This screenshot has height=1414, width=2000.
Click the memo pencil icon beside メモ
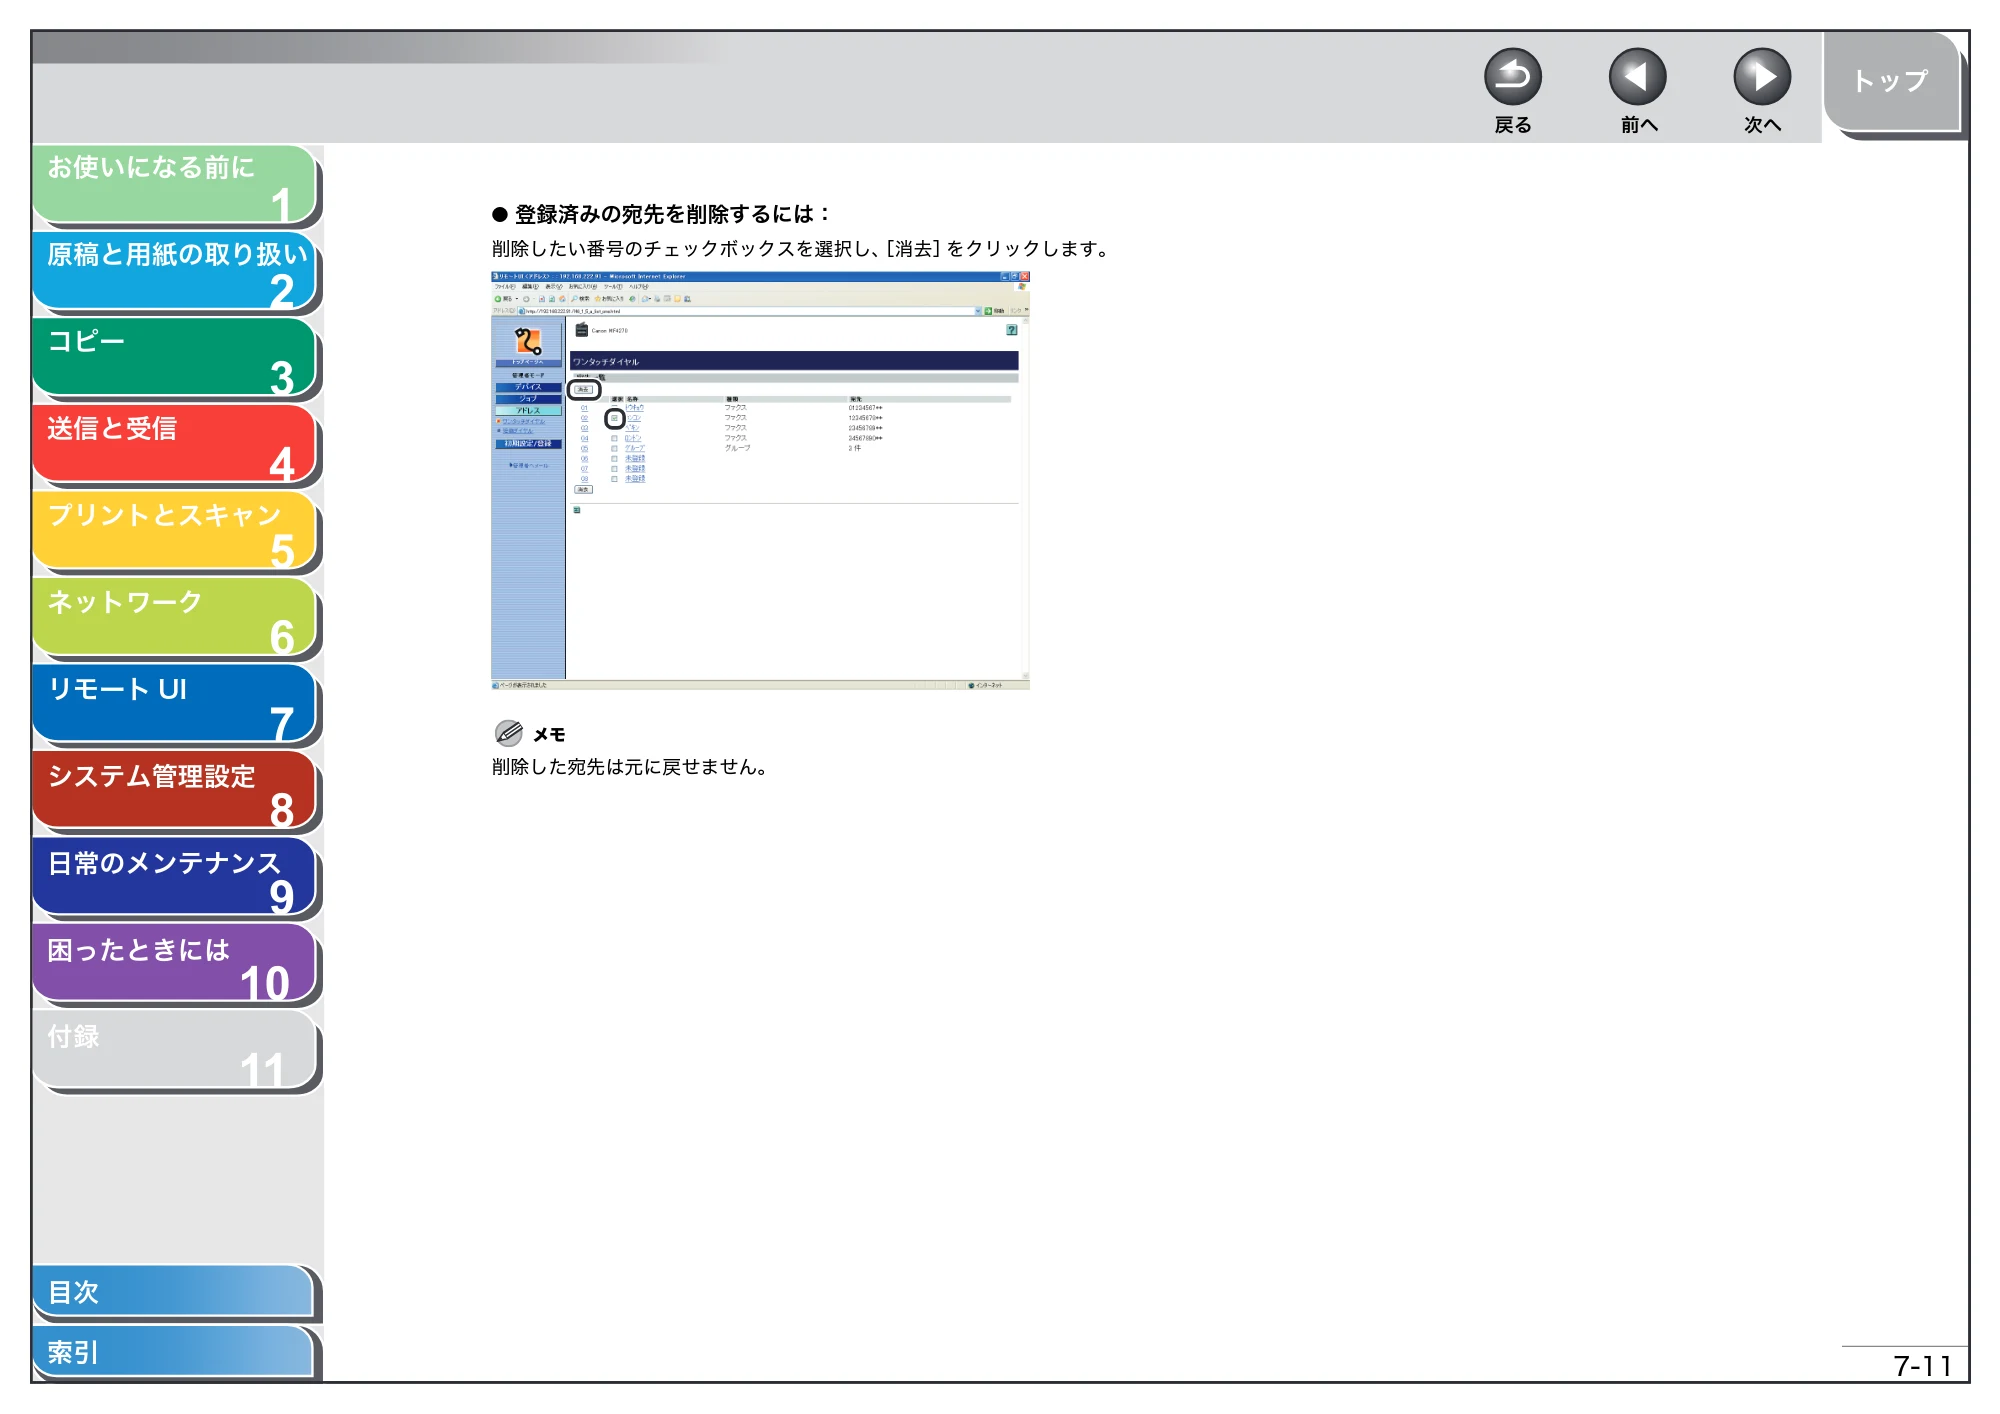(x=509, y=733)
